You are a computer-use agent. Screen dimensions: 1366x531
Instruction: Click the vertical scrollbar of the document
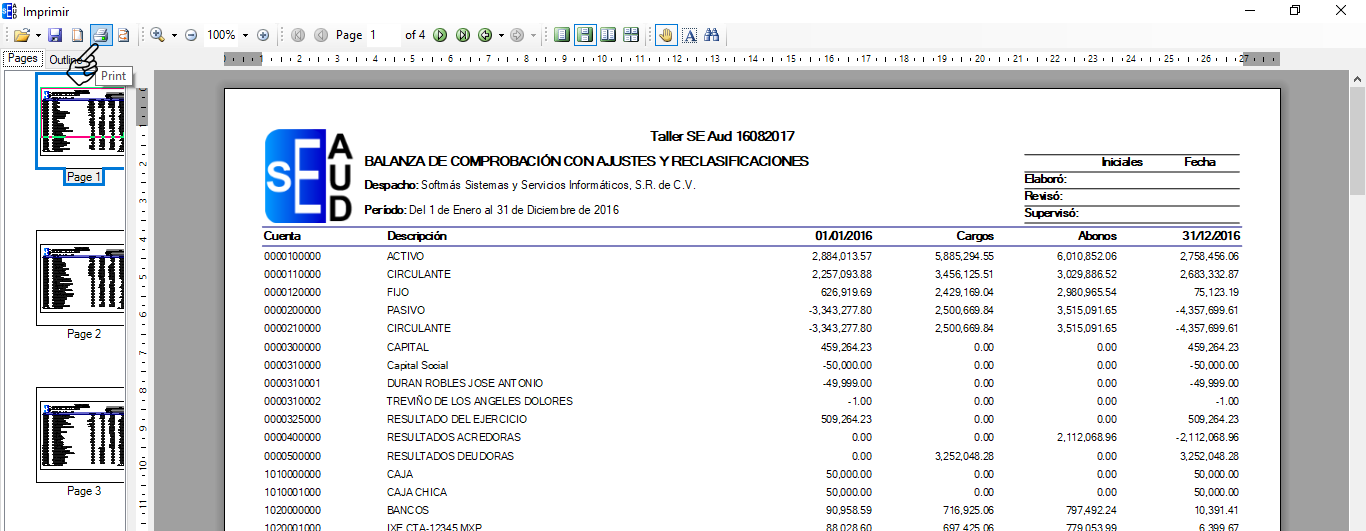point(1357,300)
